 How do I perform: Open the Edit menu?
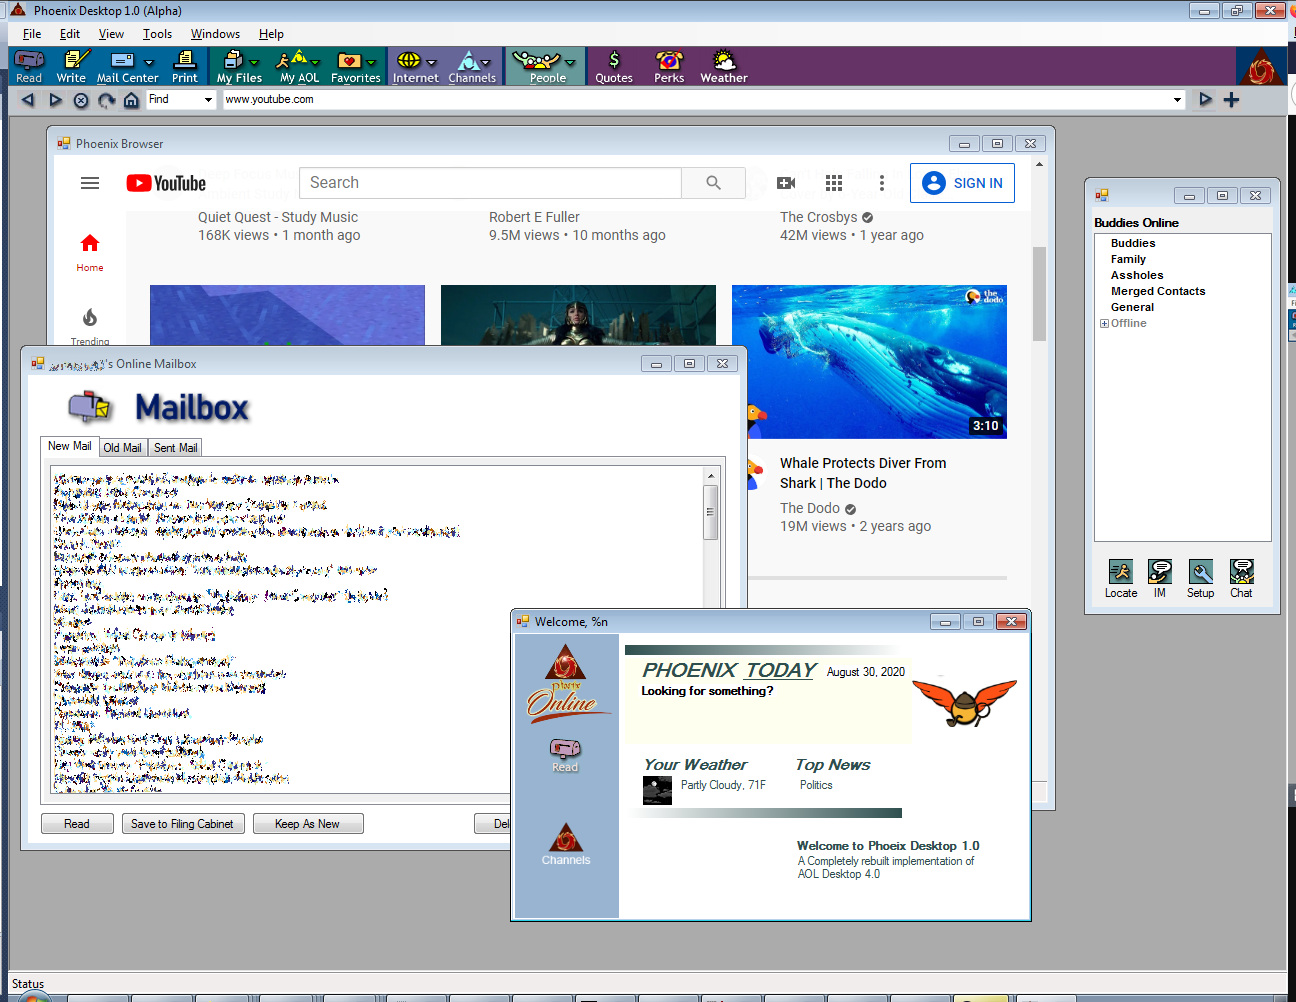[x=70, y=34]
